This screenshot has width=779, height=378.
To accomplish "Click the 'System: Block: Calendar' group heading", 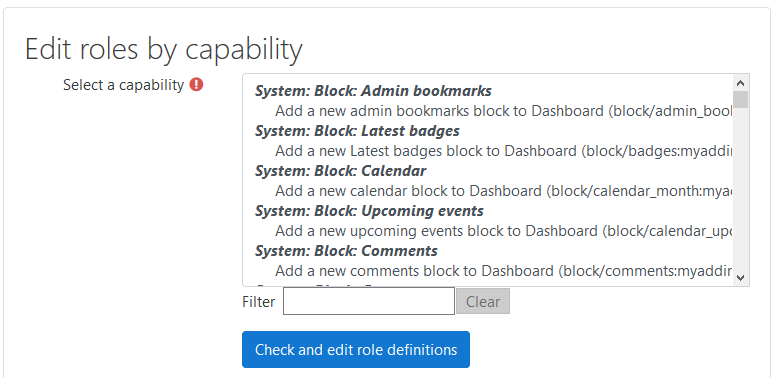I will (340, 171).
